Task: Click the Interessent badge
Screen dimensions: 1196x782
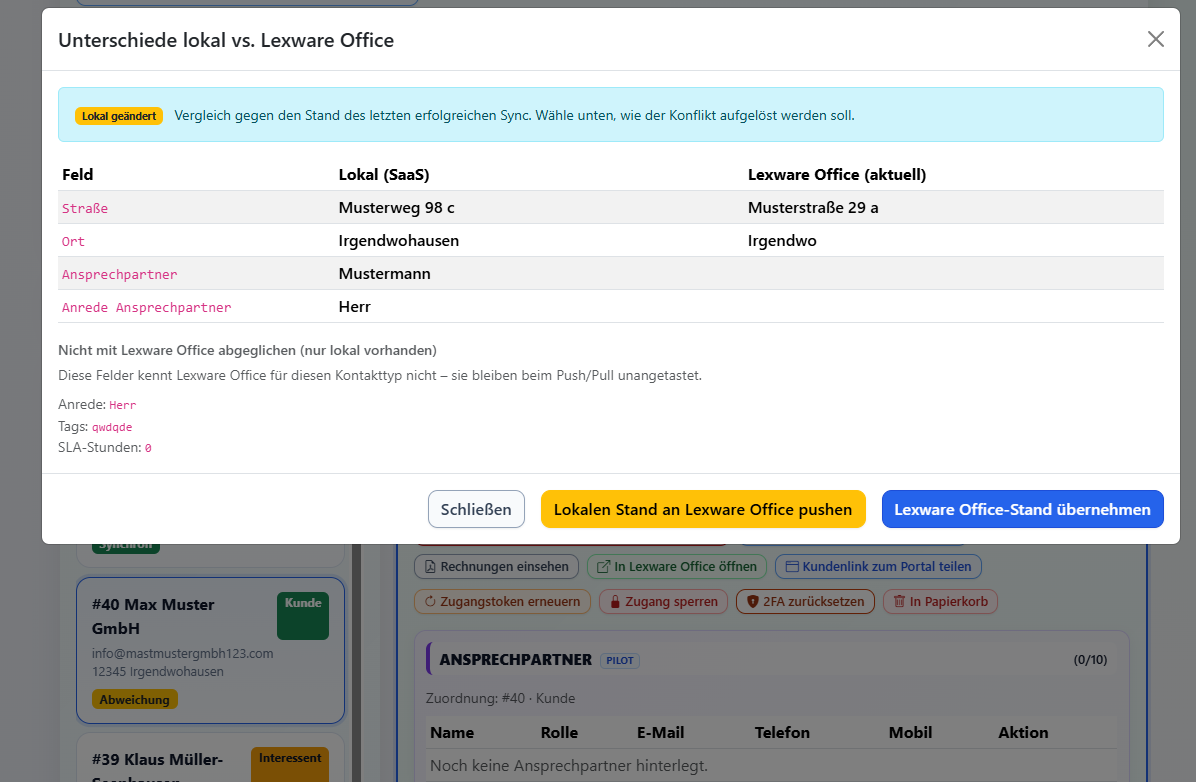Action: (290, 764)
